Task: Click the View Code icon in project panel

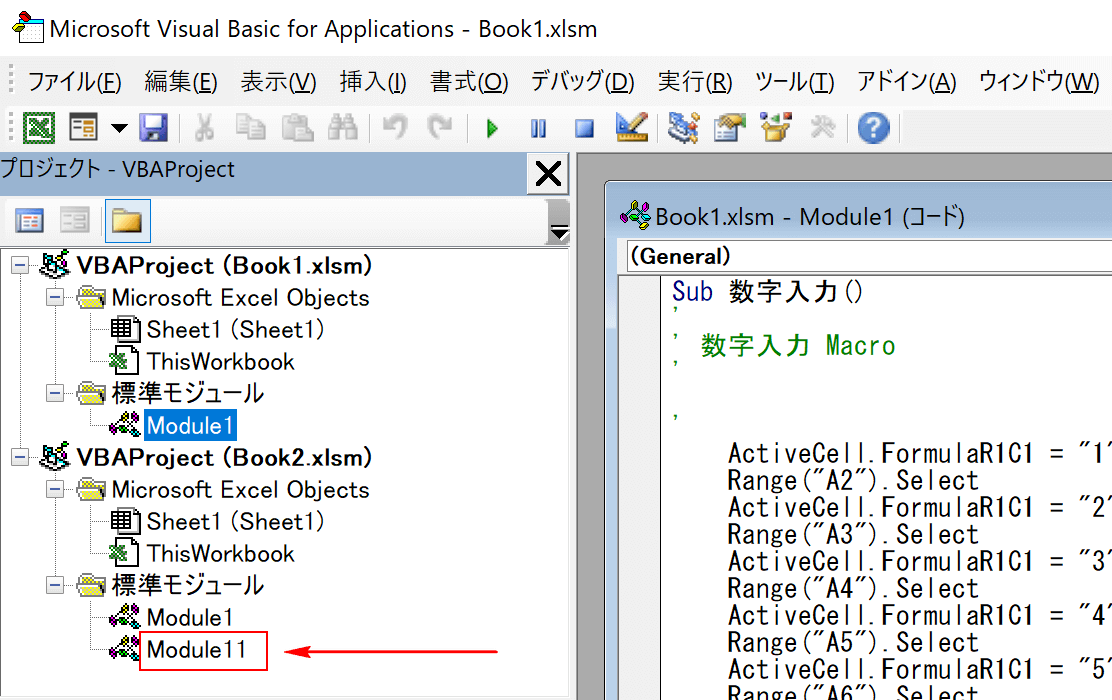Action: point(29,221)
